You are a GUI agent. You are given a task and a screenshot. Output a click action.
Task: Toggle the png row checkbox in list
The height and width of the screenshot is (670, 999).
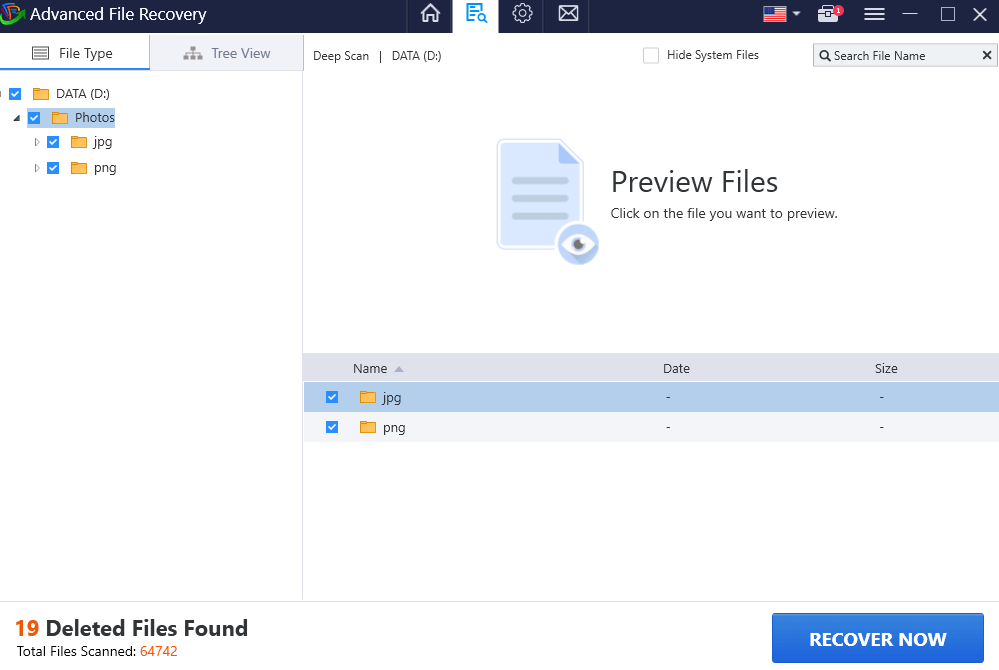(332, 427)
